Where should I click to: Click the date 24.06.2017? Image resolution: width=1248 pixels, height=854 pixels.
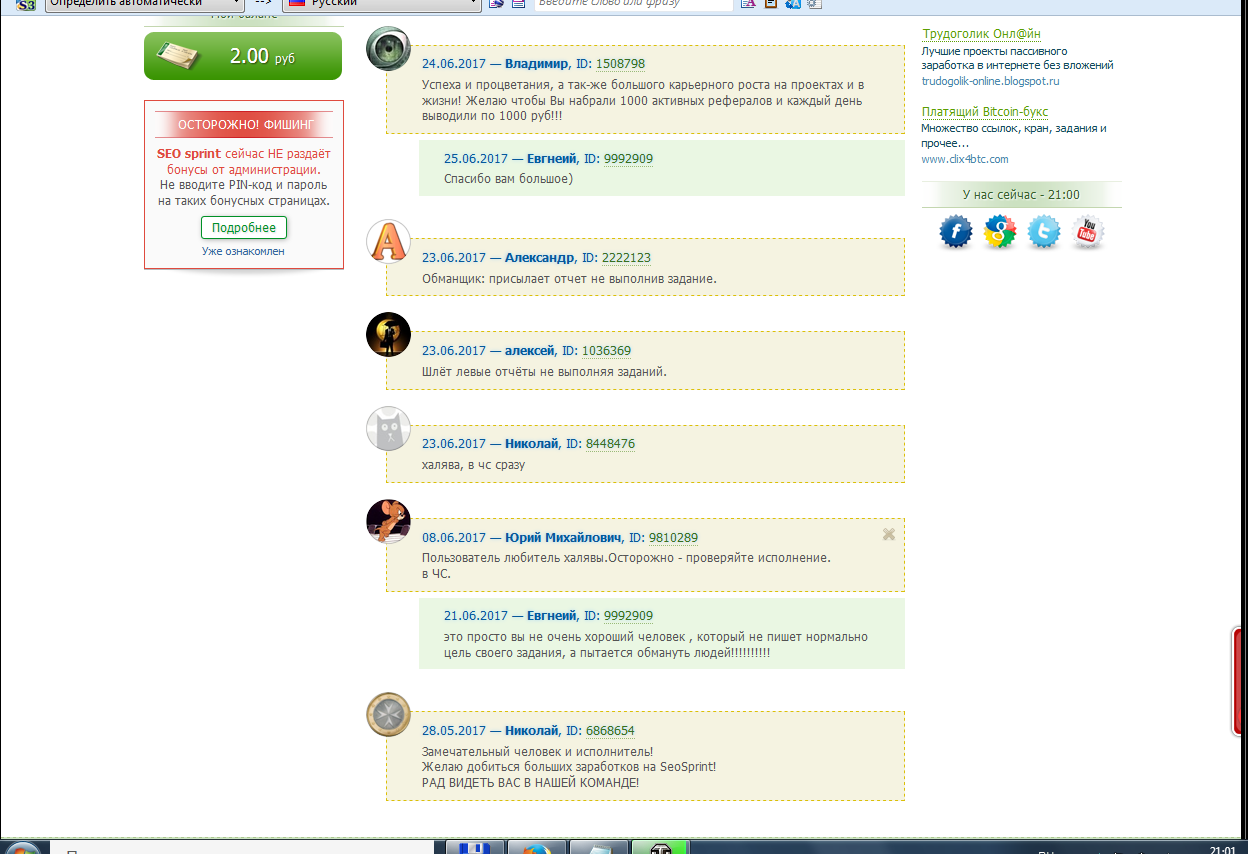[454, 64]
